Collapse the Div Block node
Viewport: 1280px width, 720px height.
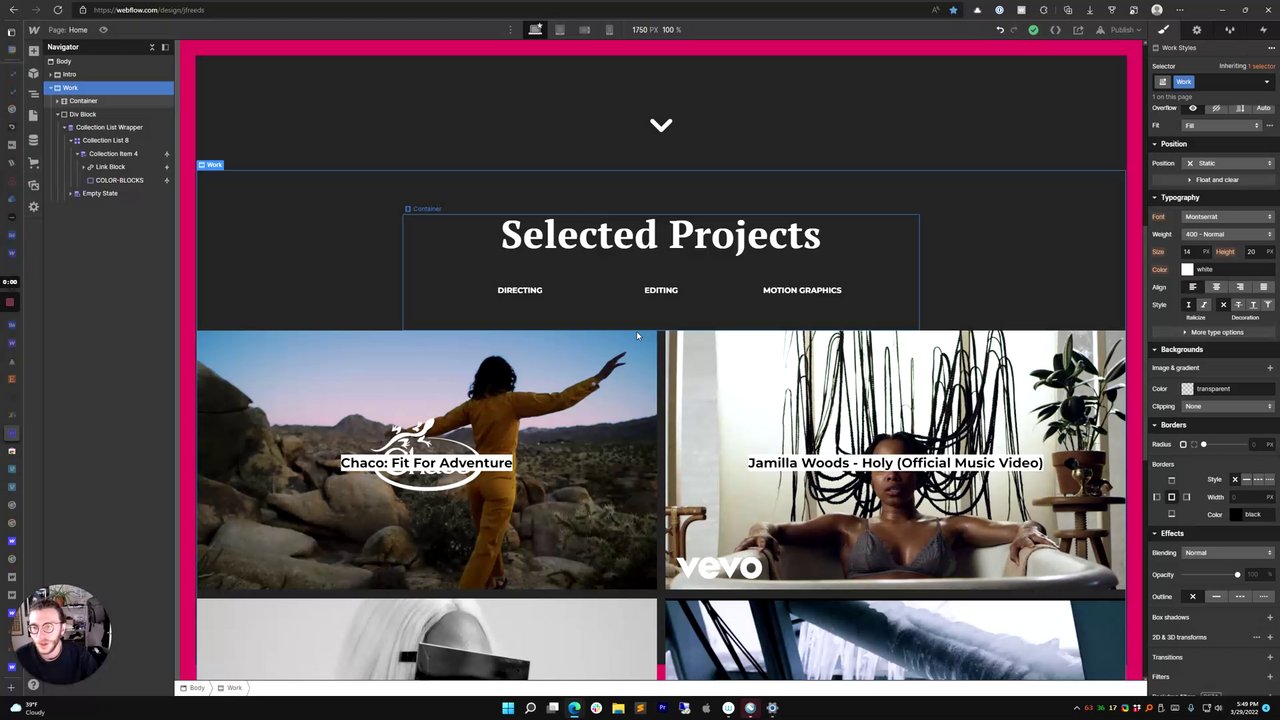[x=57, y=114]
